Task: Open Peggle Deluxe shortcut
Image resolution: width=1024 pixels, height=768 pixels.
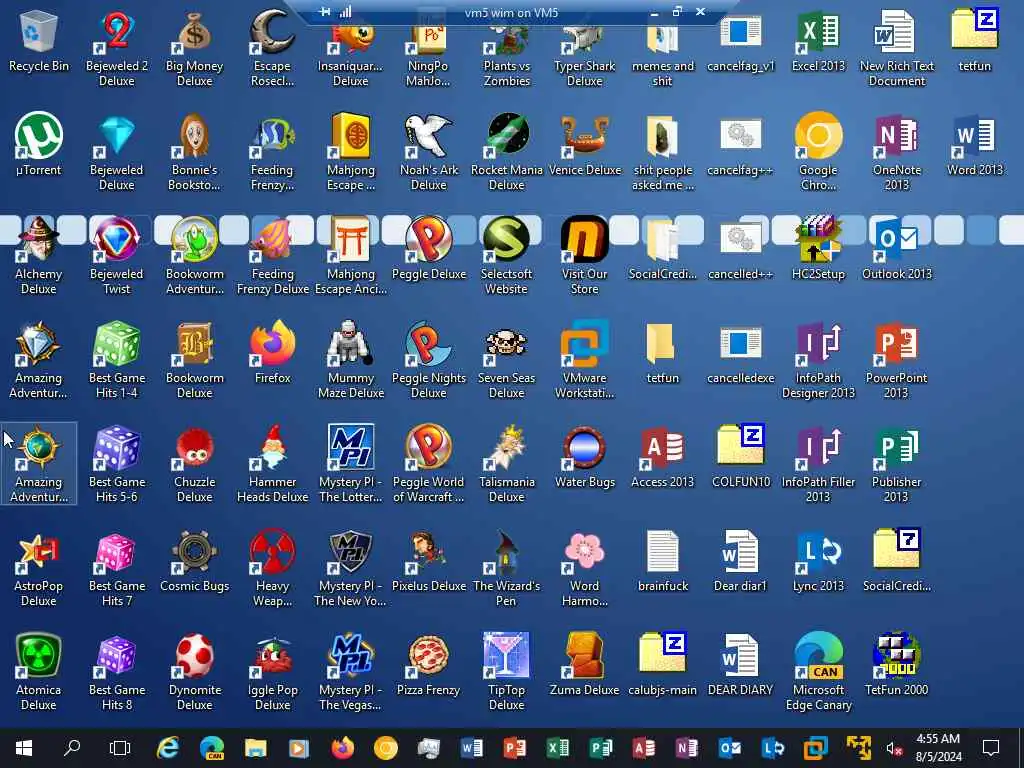Action: (429, 248)
